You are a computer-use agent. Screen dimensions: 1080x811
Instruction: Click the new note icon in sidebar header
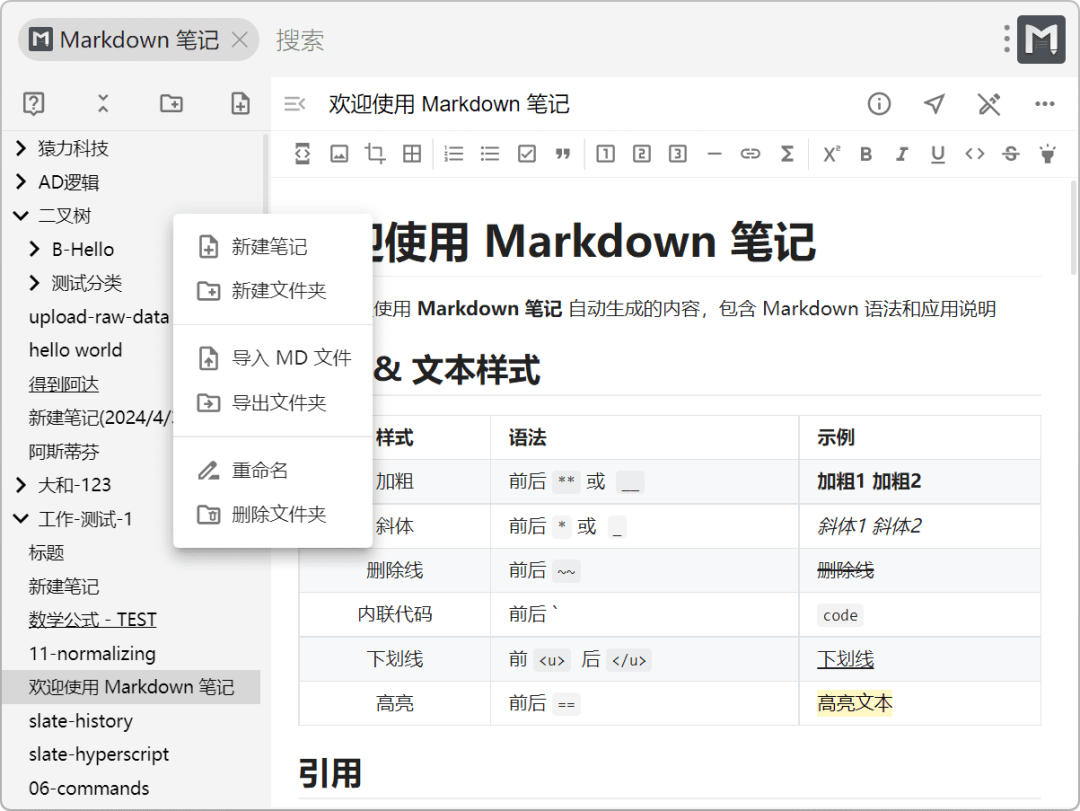[x=240, y=103]
